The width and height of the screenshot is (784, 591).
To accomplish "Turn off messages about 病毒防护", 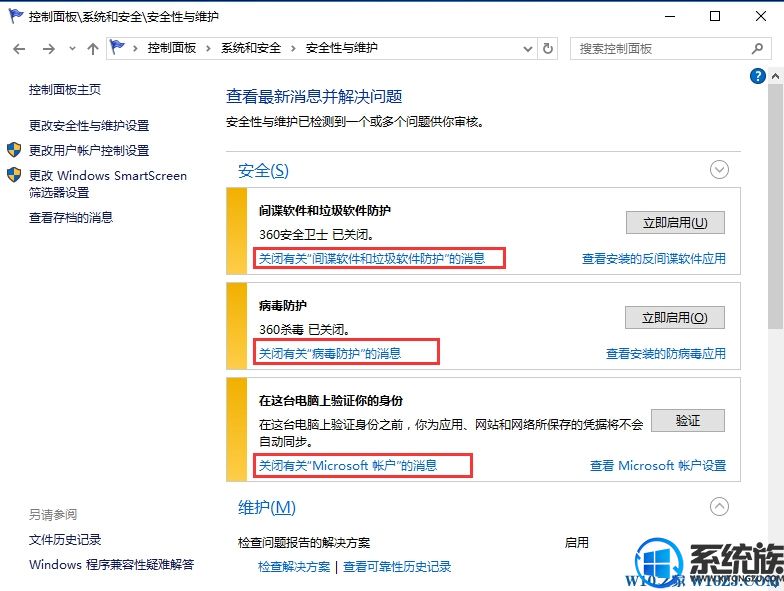I will pos(330,354).
